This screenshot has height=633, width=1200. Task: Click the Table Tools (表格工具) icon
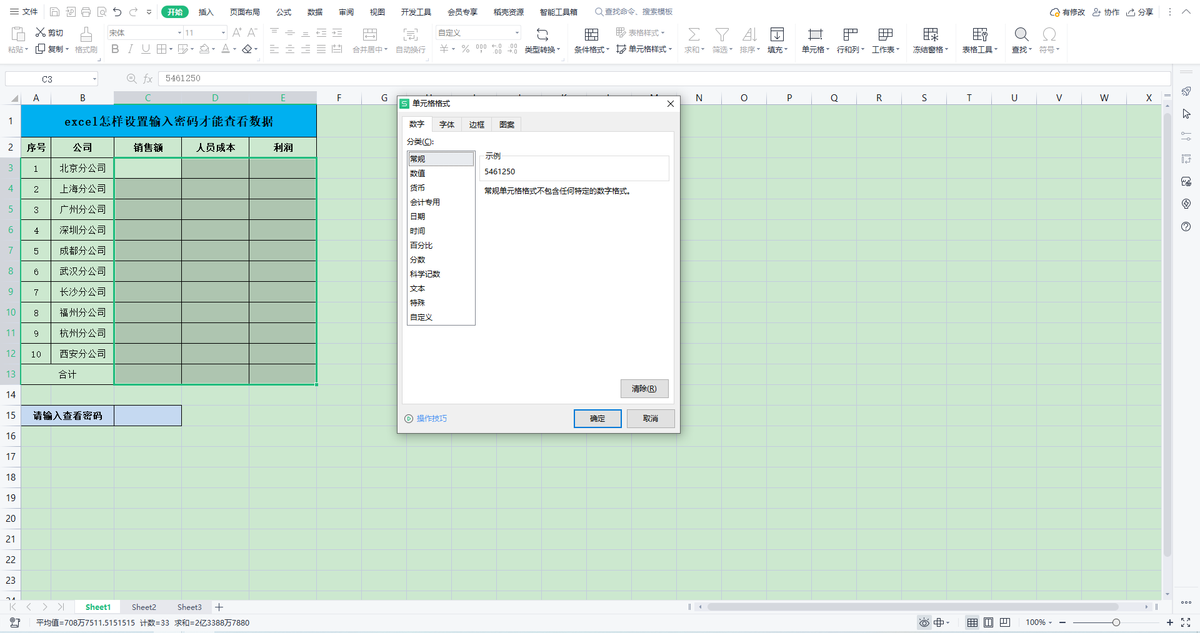(x=979, y=34)
